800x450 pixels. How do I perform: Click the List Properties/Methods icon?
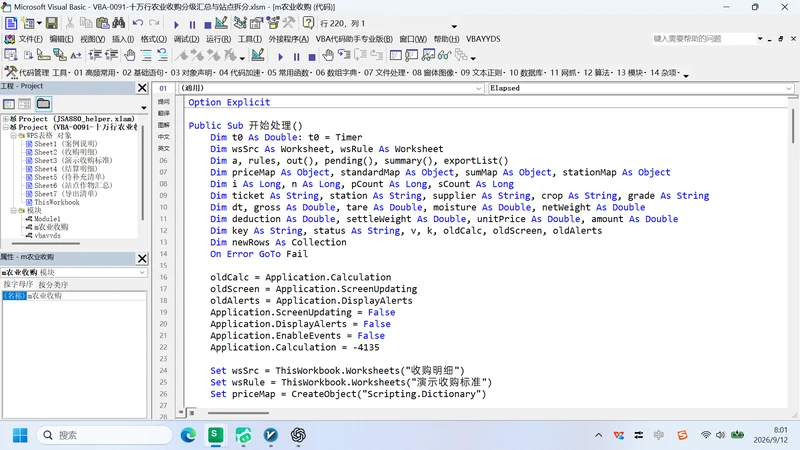coord(11,55)
